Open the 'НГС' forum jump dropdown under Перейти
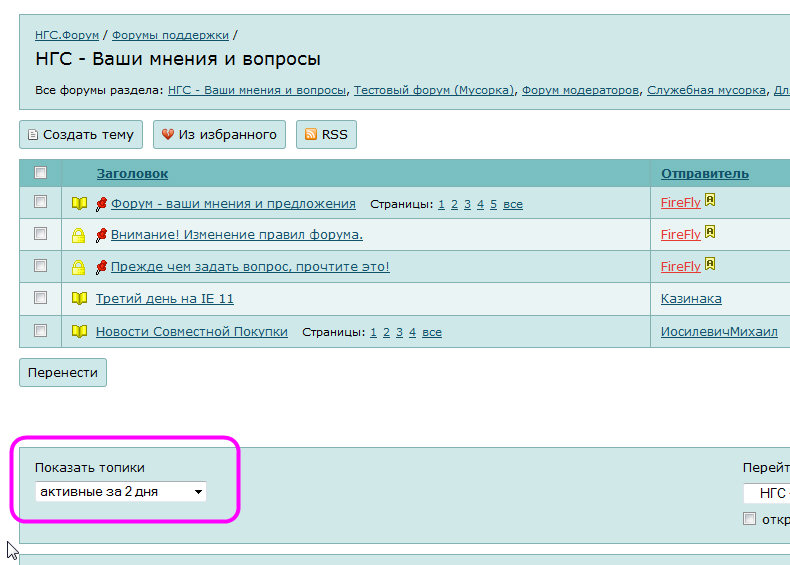The image size is (790, 565). (x=767, y=493)
